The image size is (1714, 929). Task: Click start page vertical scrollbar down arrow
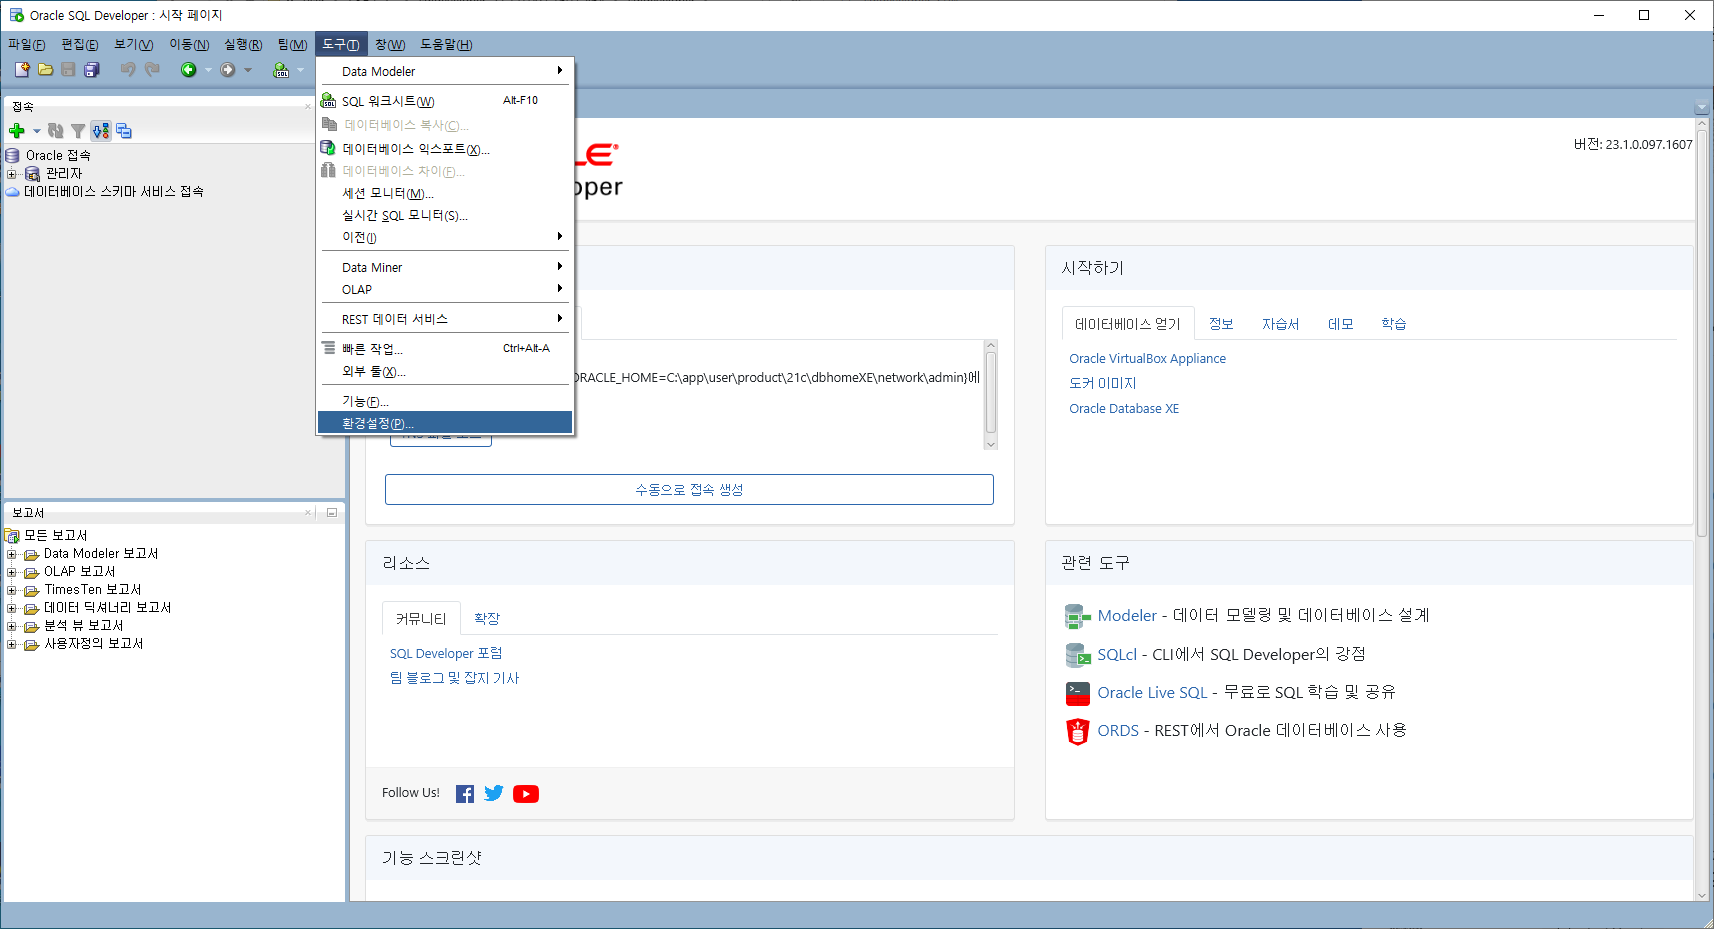1703,895
